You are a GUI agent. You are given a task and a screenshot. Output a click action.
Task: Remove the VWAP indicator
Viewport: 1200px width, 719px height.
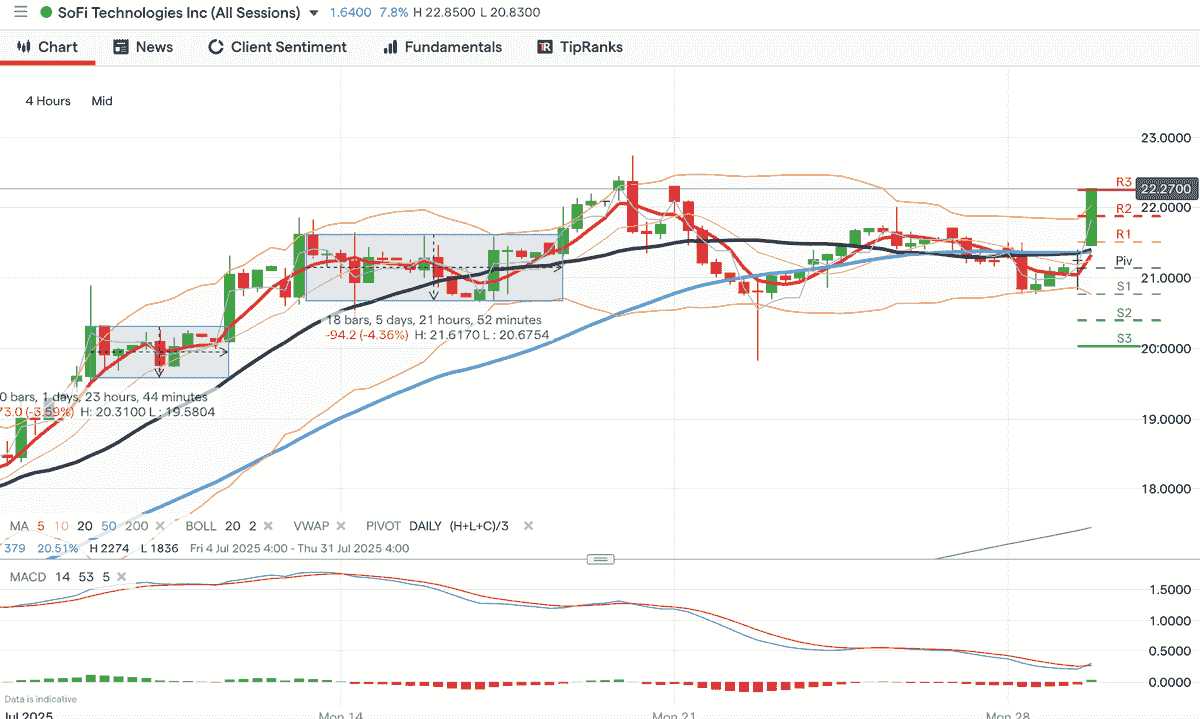(341, 526)
